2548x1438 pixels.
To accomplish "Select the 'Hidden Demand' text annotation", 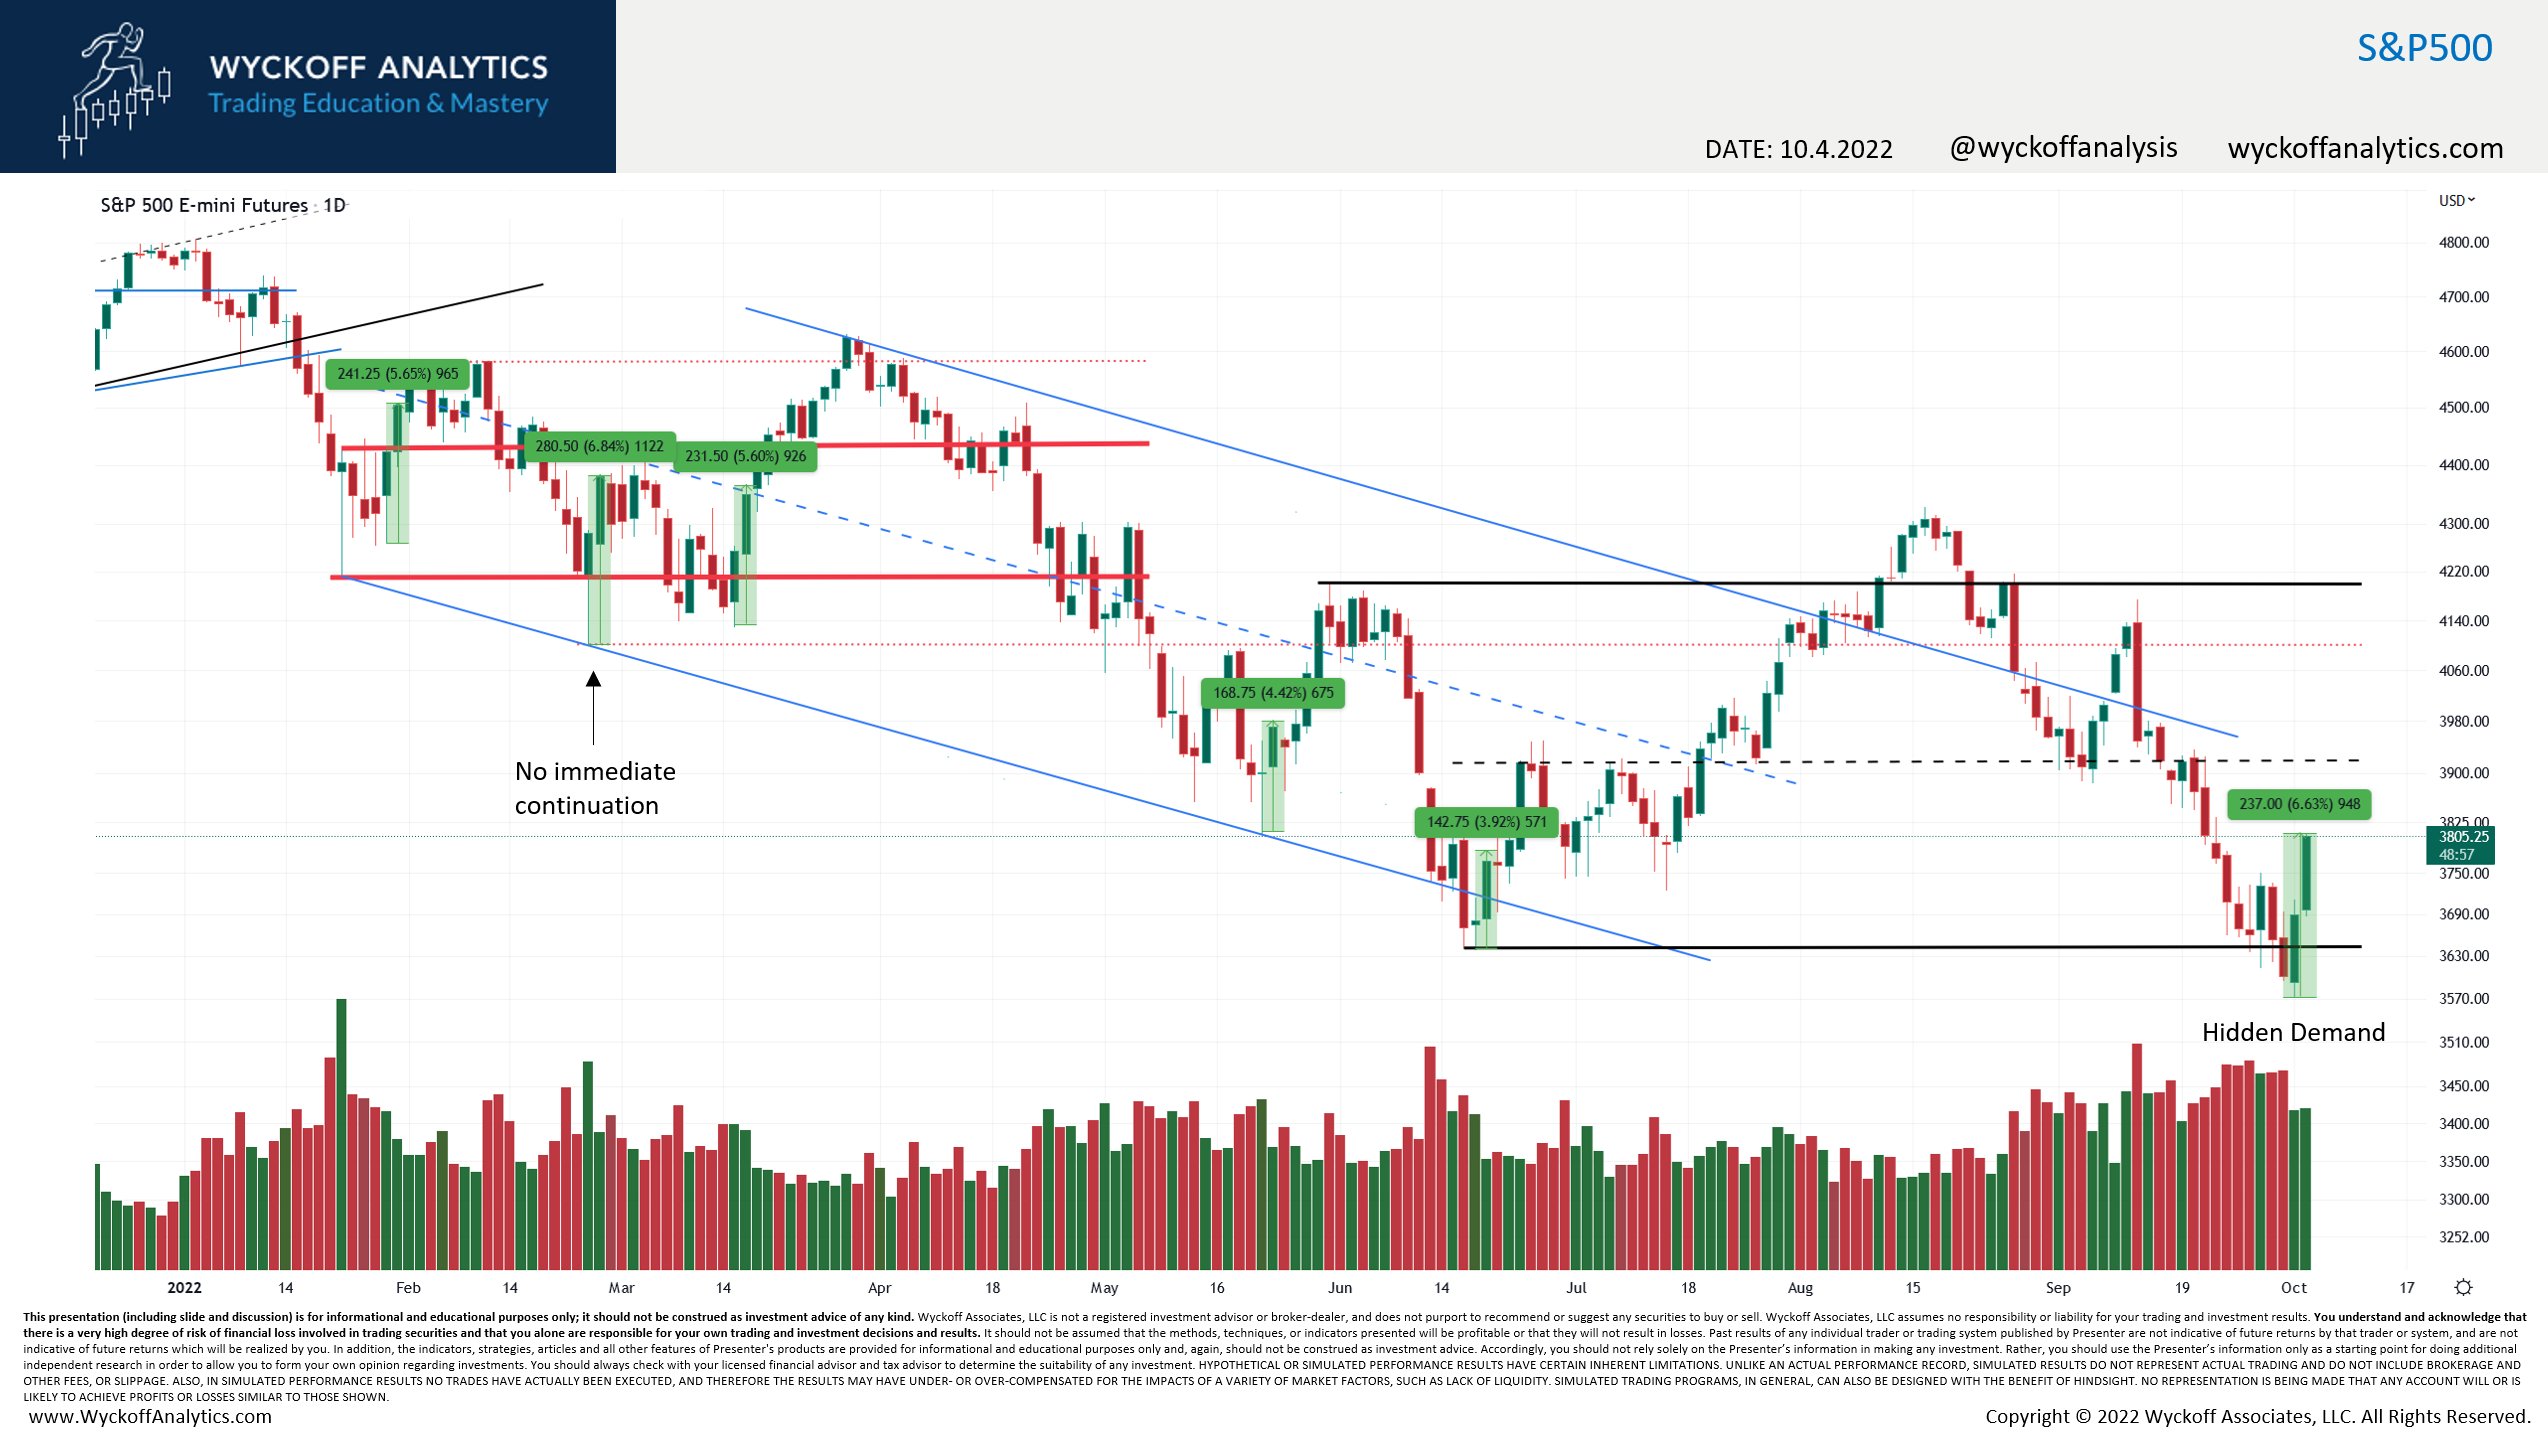I will pyautogui.click(x=2293, y=1032).
